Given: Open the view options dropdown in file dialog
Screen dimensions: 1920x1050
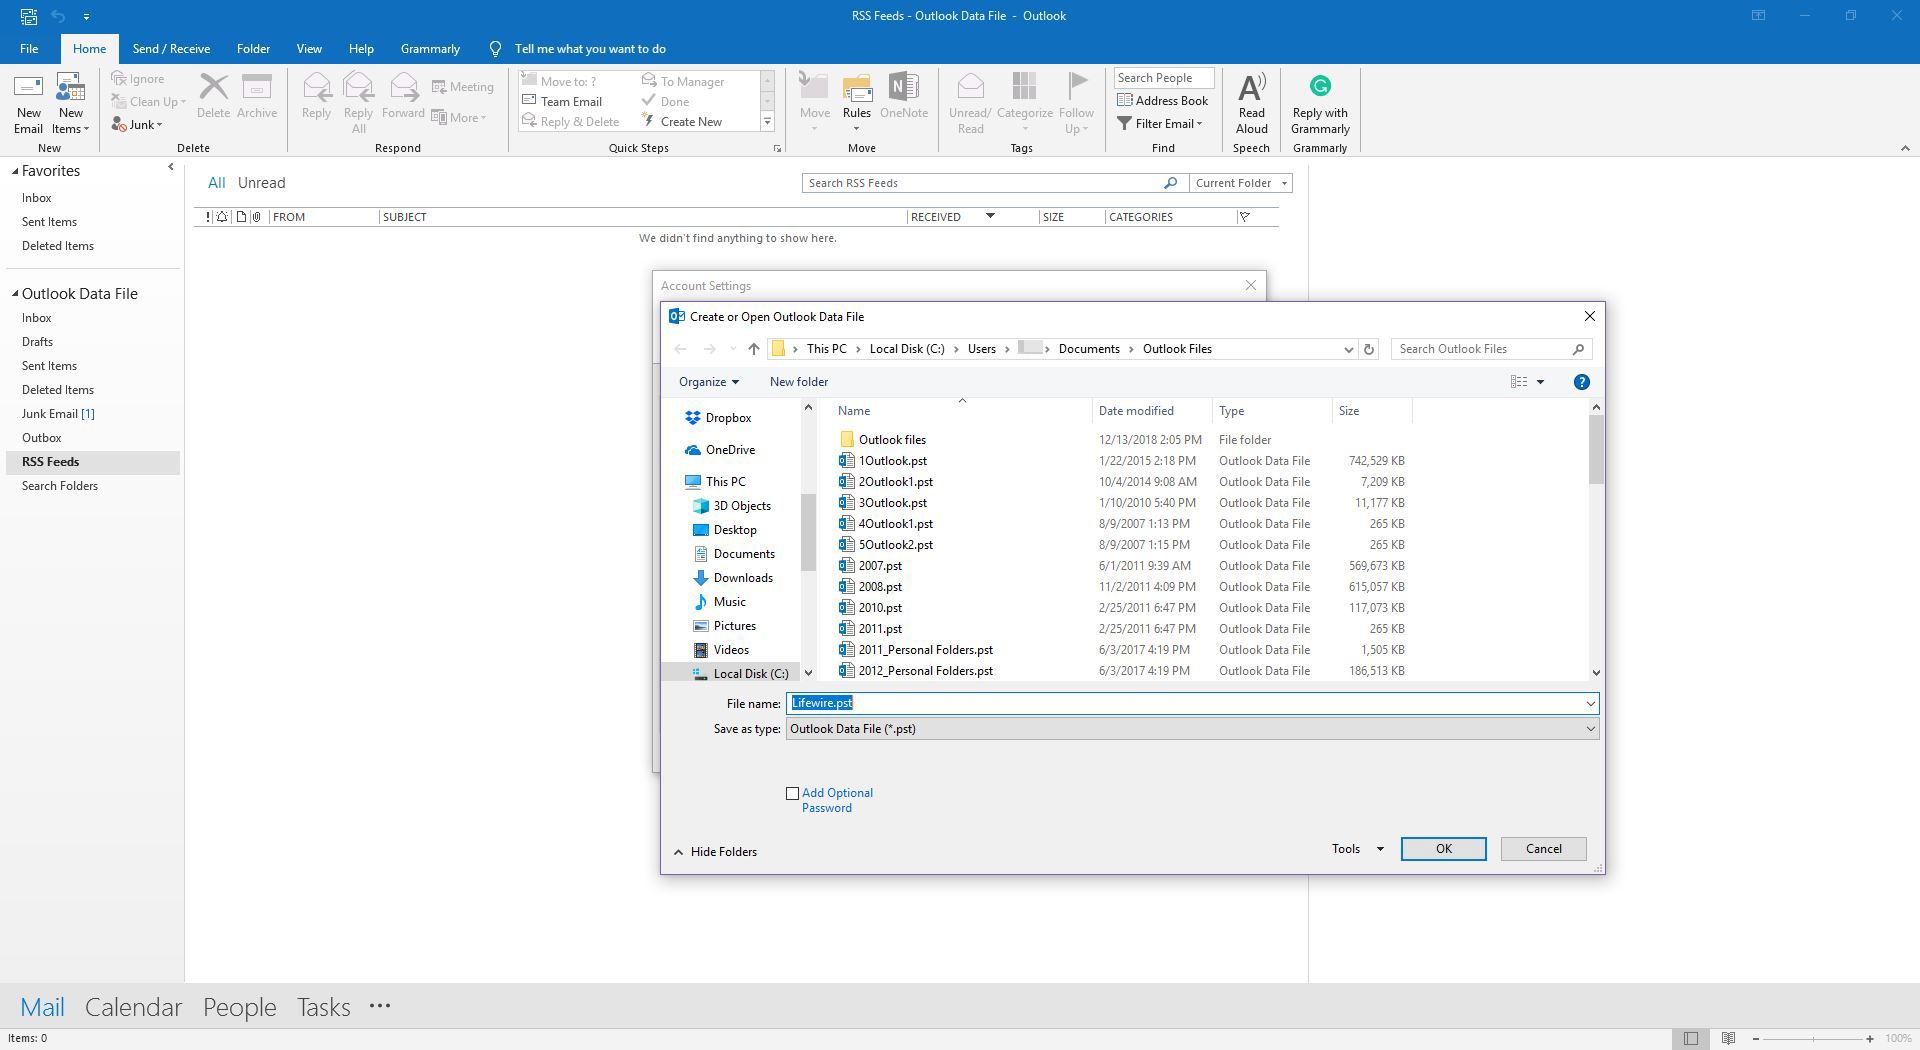Looking at the screenshot, I should pyautogui.click(x=1540, y=382).
